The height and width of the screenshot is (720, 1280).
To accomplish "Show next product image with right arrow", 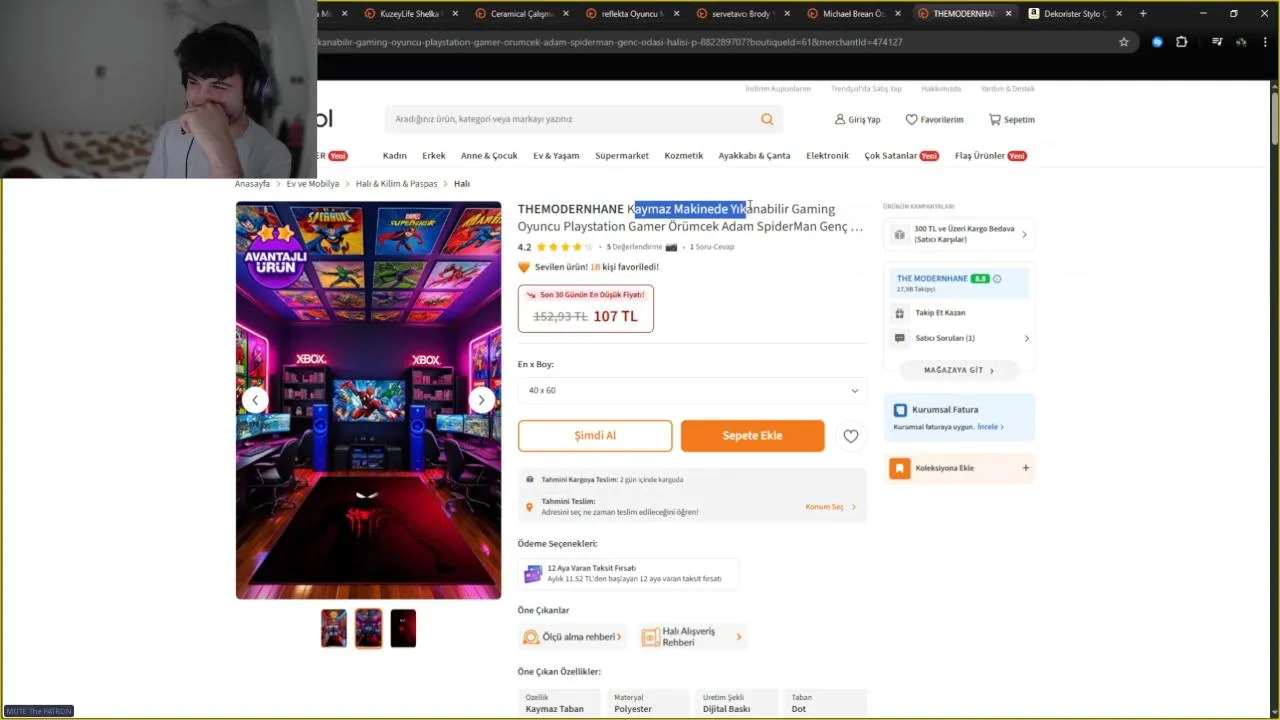I will (481, 400).
